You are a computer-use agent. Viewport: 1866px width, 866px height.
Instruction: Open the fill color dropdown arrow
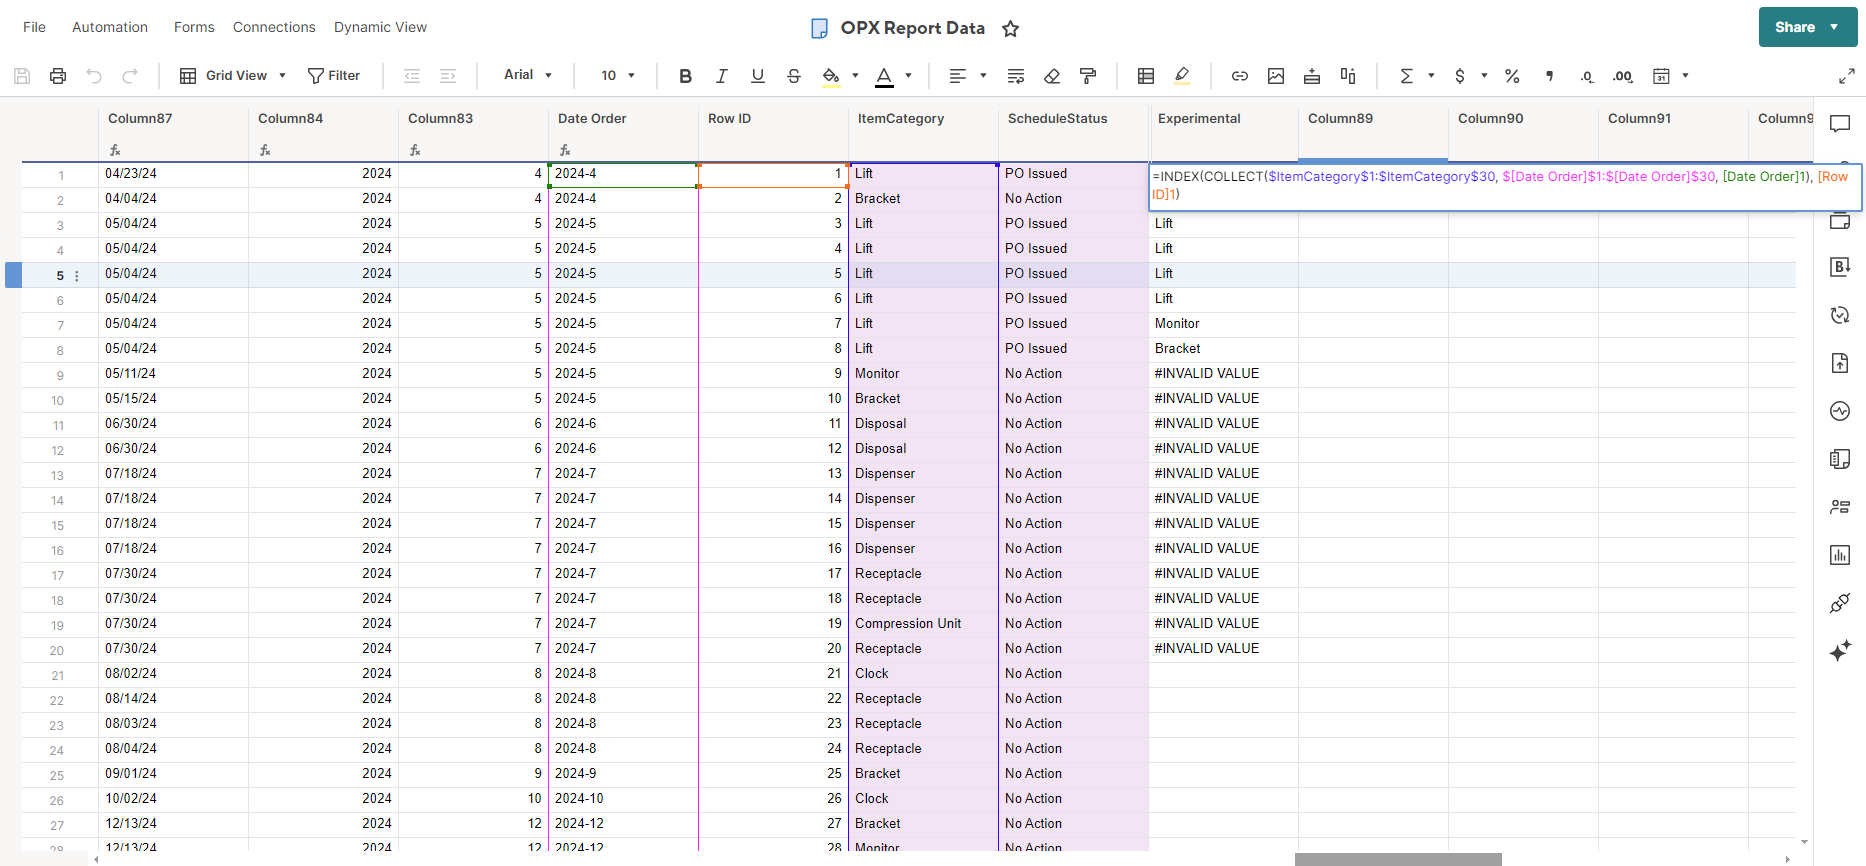click(x=855, y=76)
